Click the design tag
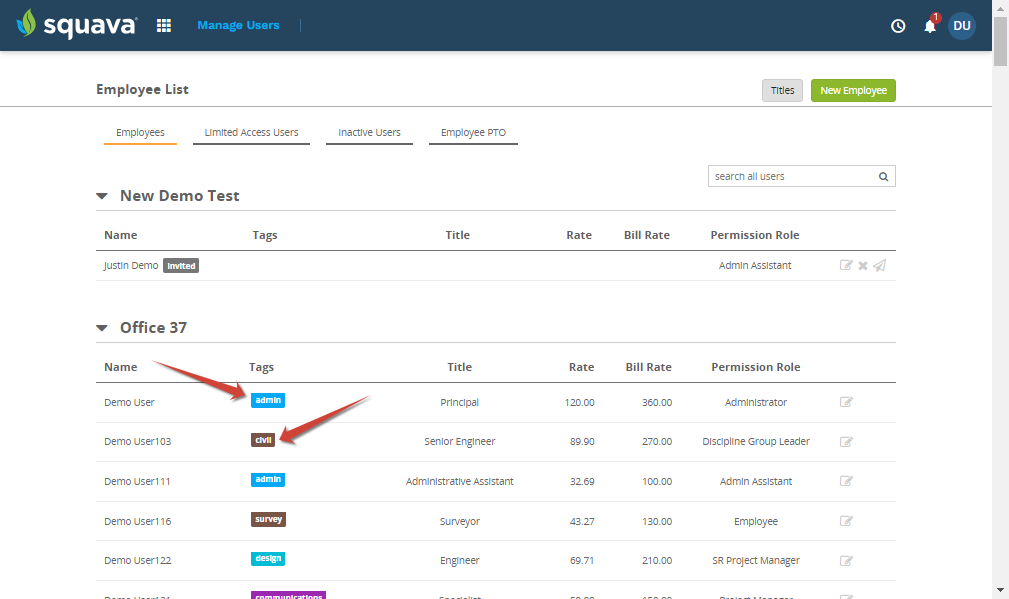1009x599 pixels. tap(268, 558)
